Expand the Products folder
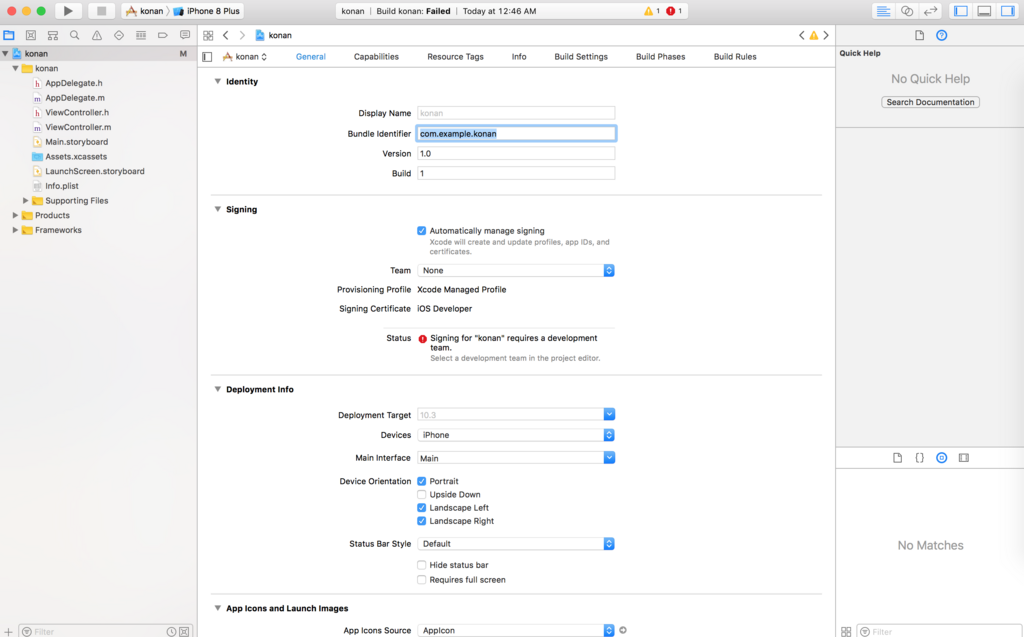The height and width of the screenshot is (637, 1024). pos(15,215)
